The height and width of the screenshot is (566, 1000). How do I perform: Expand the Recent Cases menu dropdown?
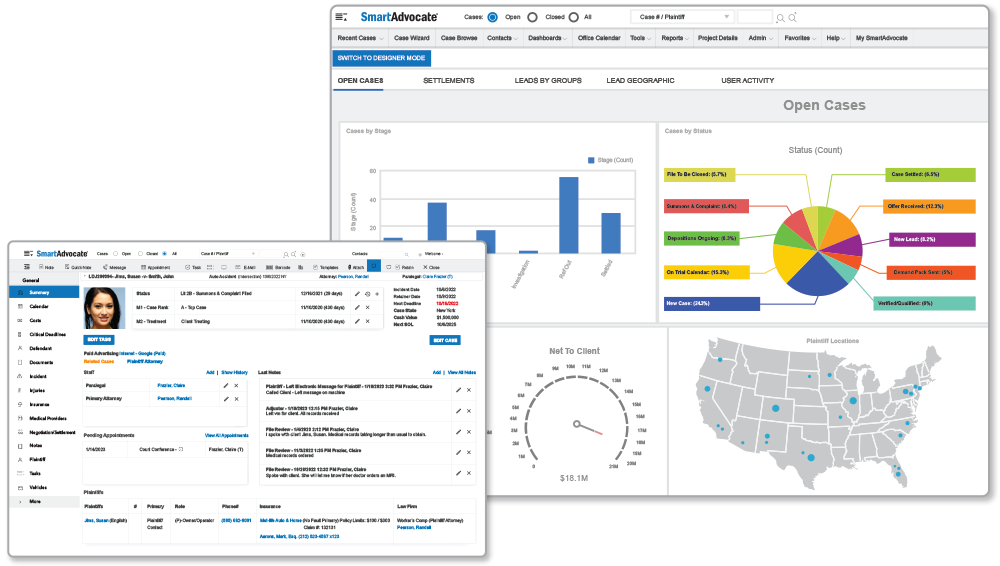click(381, 38)
